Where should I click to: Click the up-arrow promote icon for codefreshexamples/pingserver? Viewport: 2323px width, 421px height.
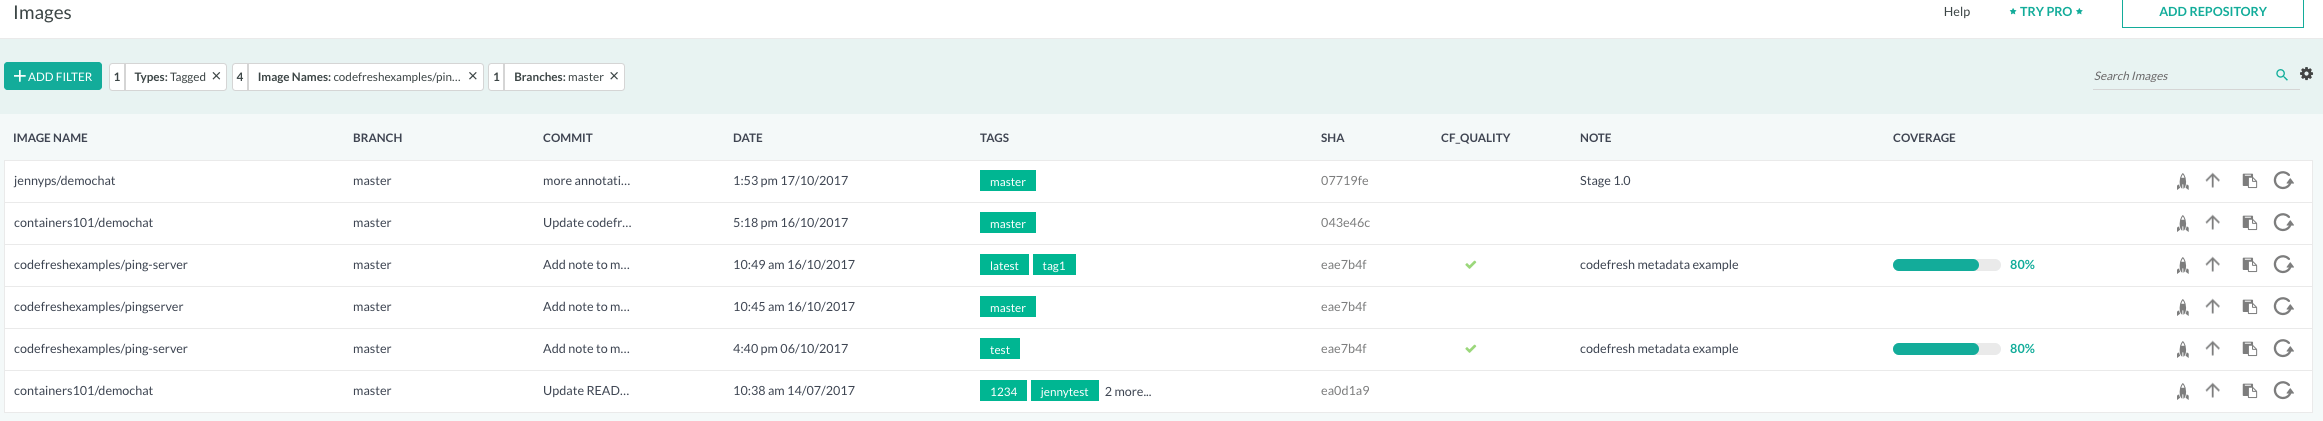[x=2212, y=307]
